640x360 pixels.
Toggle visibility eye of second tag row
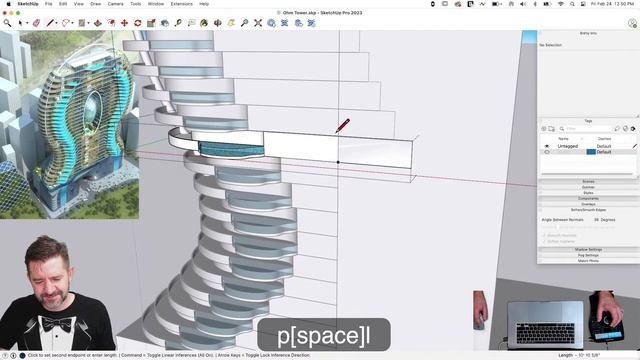point(547,152)
